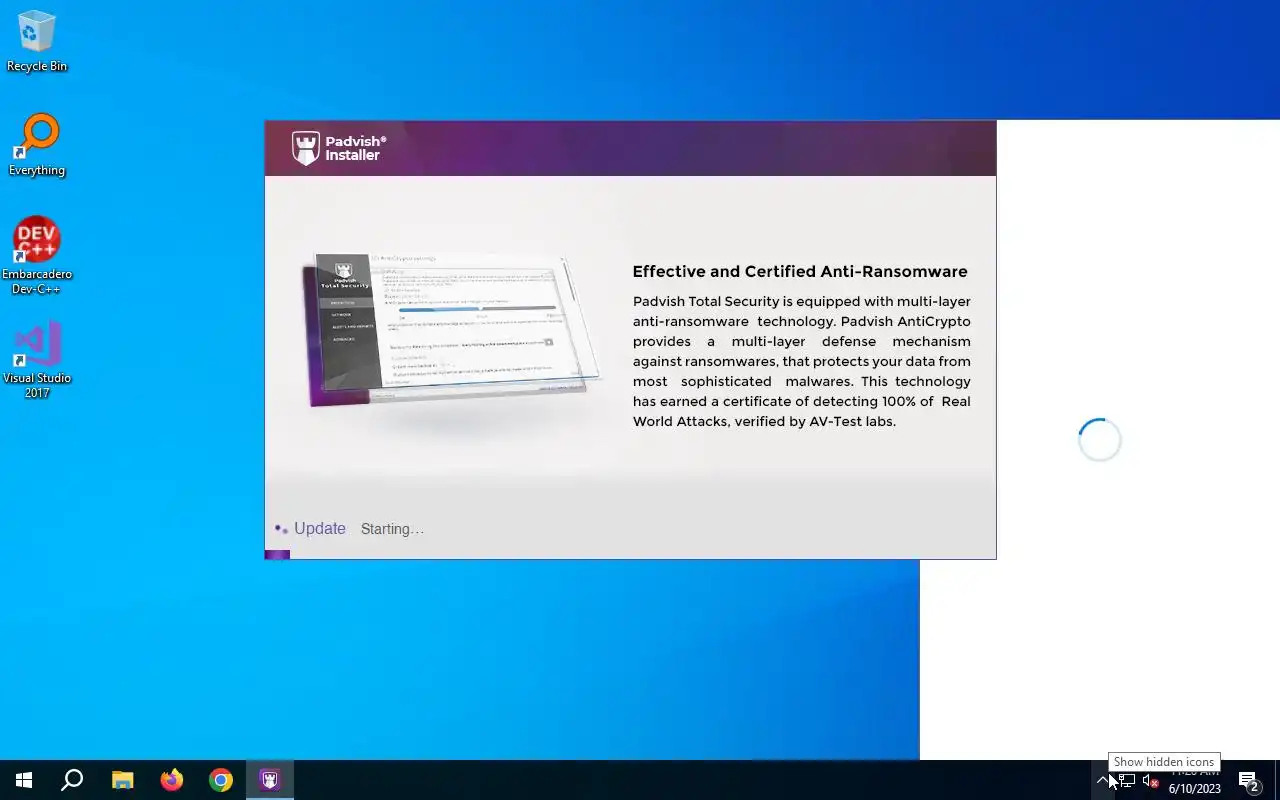
Task: Launch Firefox from the taskbar
Action: click(172, 780)
